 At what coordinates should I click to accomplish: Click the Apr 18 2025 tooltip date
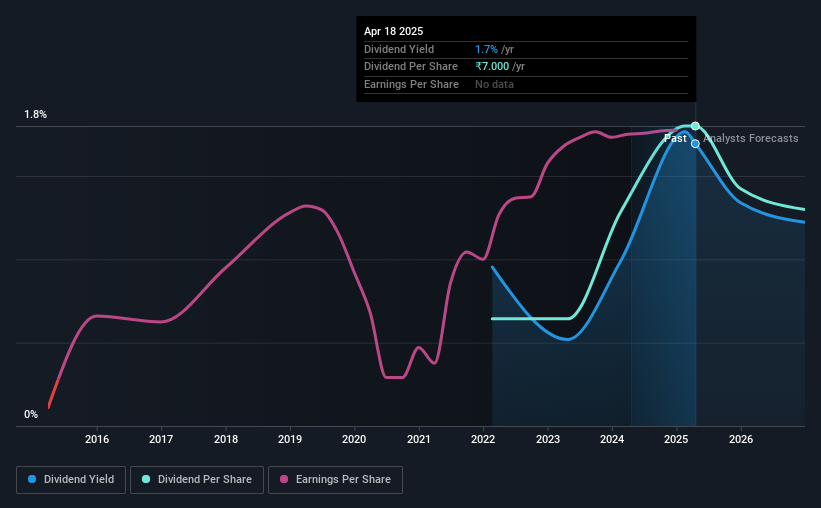tap(393, 31)
